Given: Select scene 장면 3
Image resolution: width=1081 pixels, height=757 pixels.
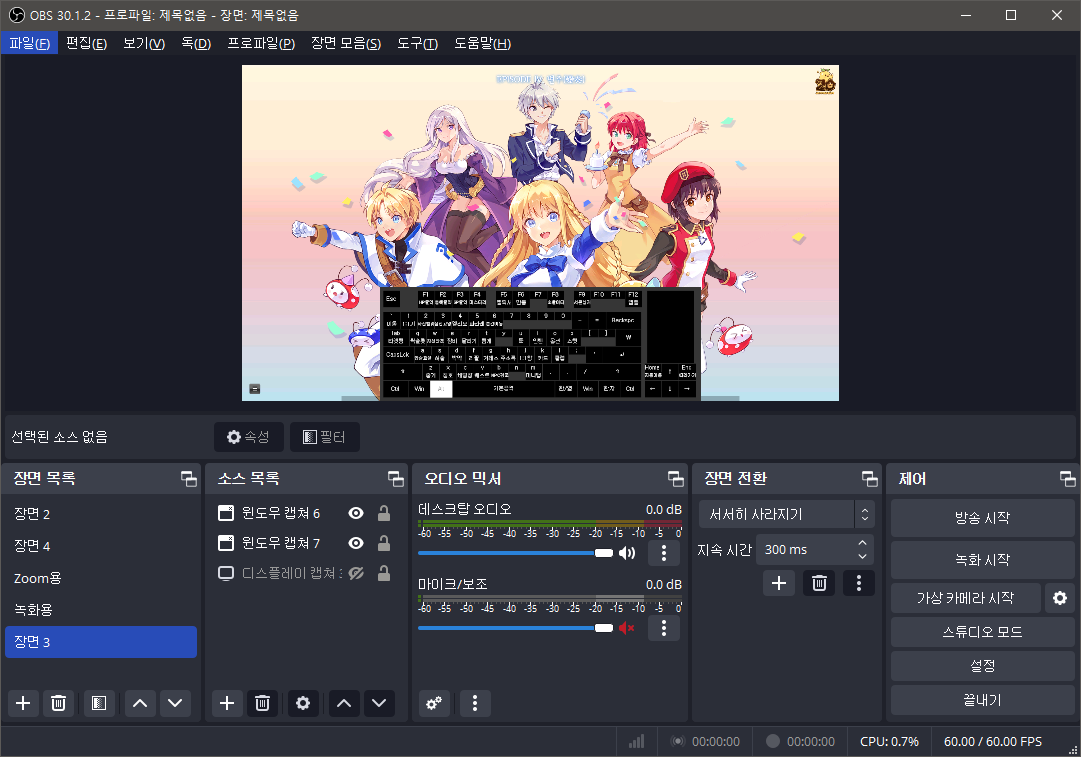Looking at the screenshot, I should 101,642.
